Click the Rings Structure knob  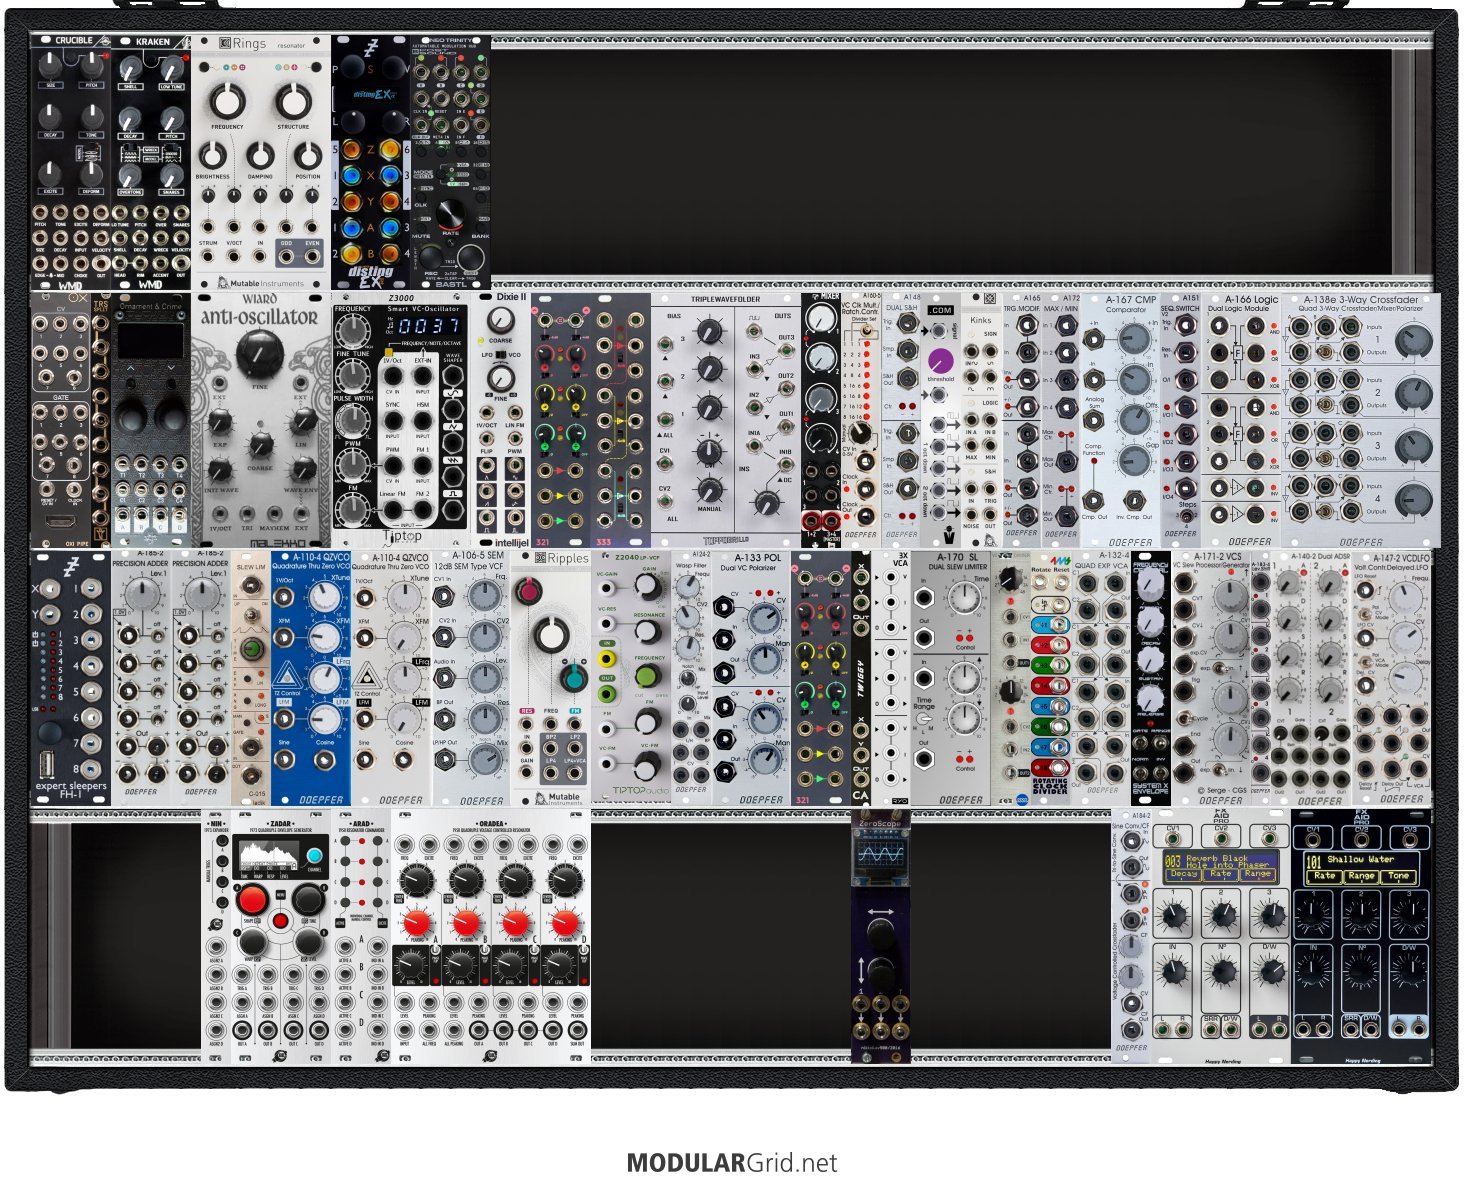coord(293,101)
